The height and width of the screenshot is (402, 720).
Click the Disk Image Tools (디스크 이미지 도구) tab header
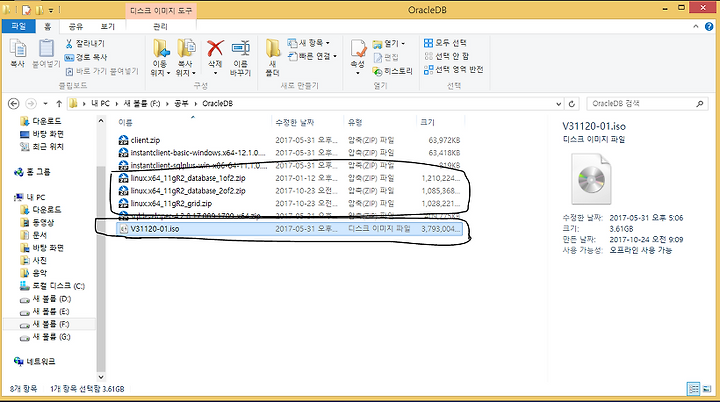pyautogui.click(x=161, y=11)
